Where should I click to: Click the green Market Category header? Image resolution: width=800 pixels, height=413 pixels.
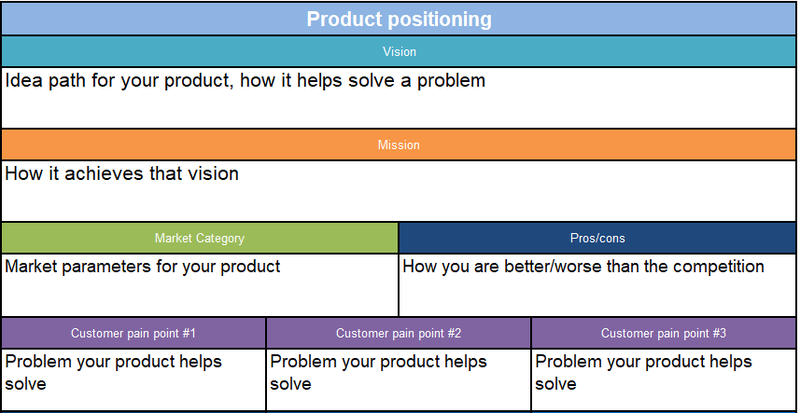tap(199, 238)
